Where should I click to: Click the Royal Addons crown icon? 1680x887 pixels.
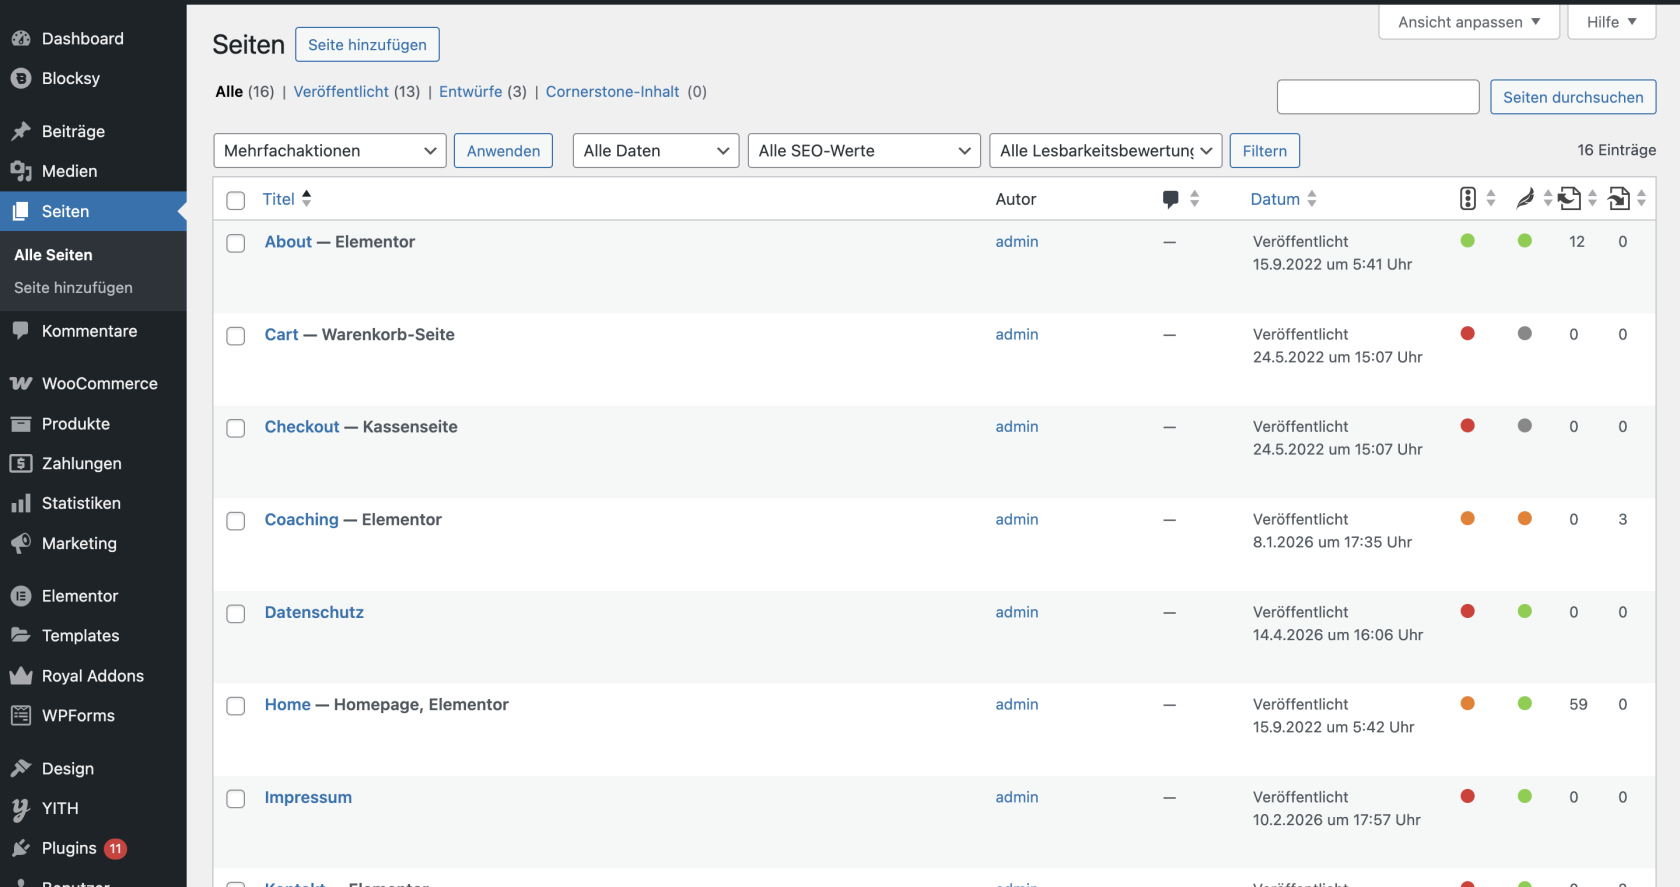click(x=21, y=676)
